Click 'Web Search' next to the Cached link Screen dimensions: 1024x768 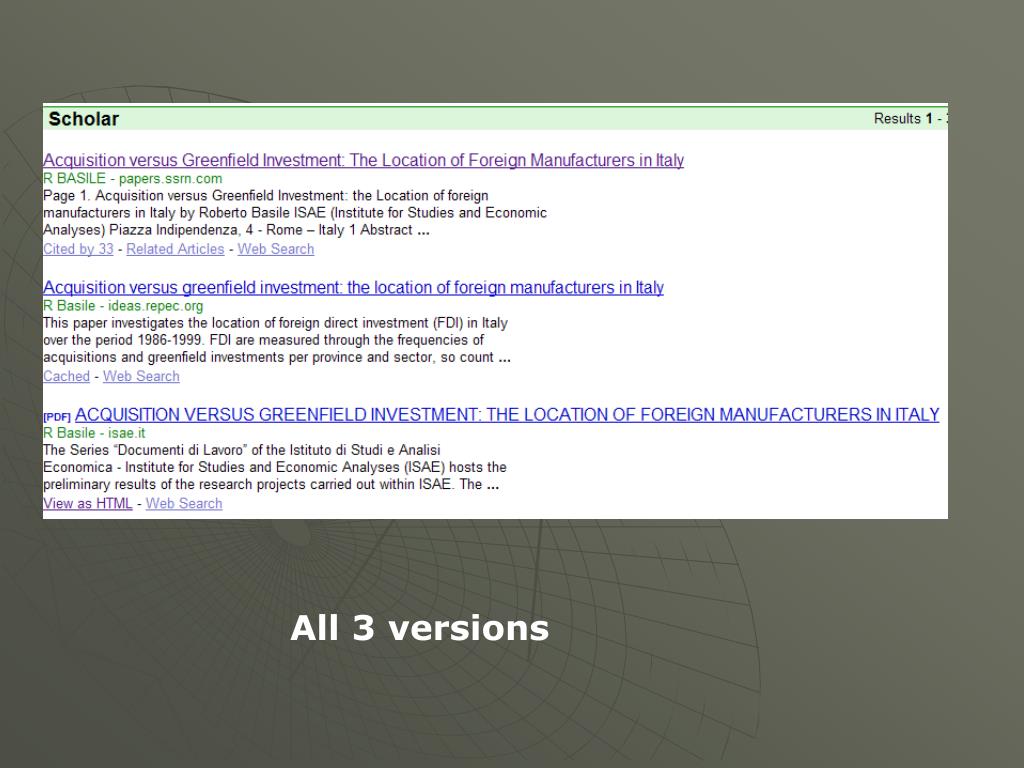click(141, 376)
